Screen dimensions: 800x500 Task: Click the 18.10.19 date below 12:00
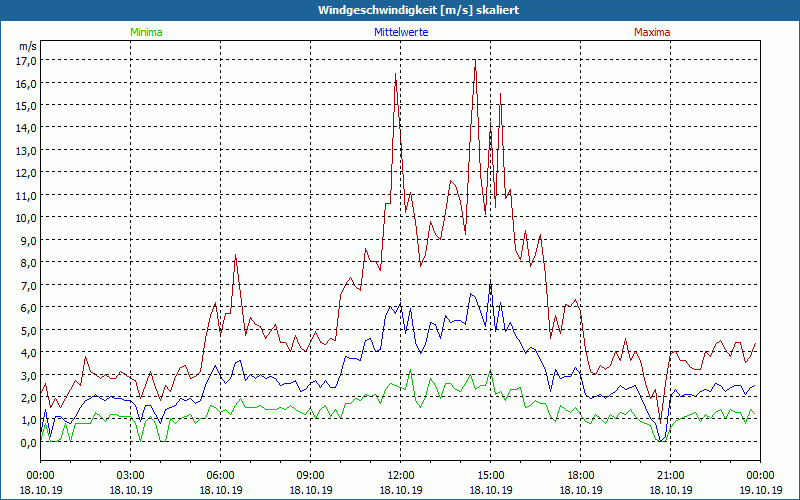(x=400, y=490)
